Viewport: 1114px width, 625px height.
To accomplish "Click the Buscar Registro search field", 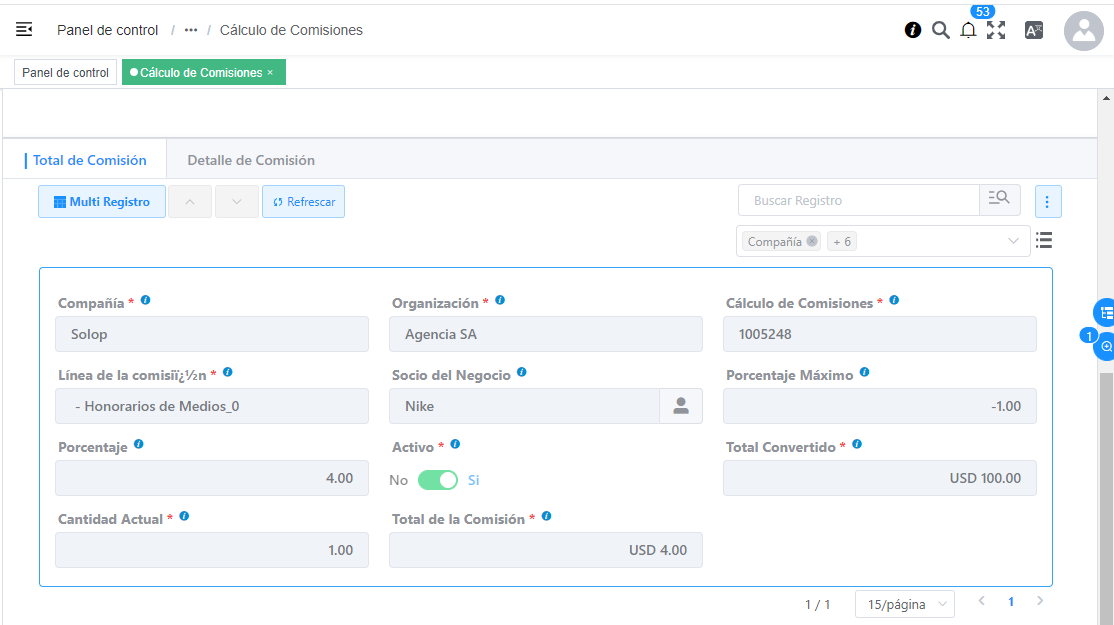I will coord(858,200).
